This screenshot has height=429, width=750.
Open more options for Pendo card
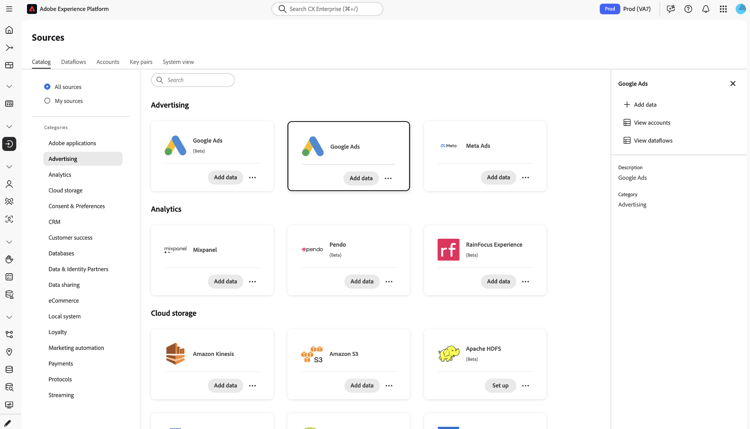389,282
